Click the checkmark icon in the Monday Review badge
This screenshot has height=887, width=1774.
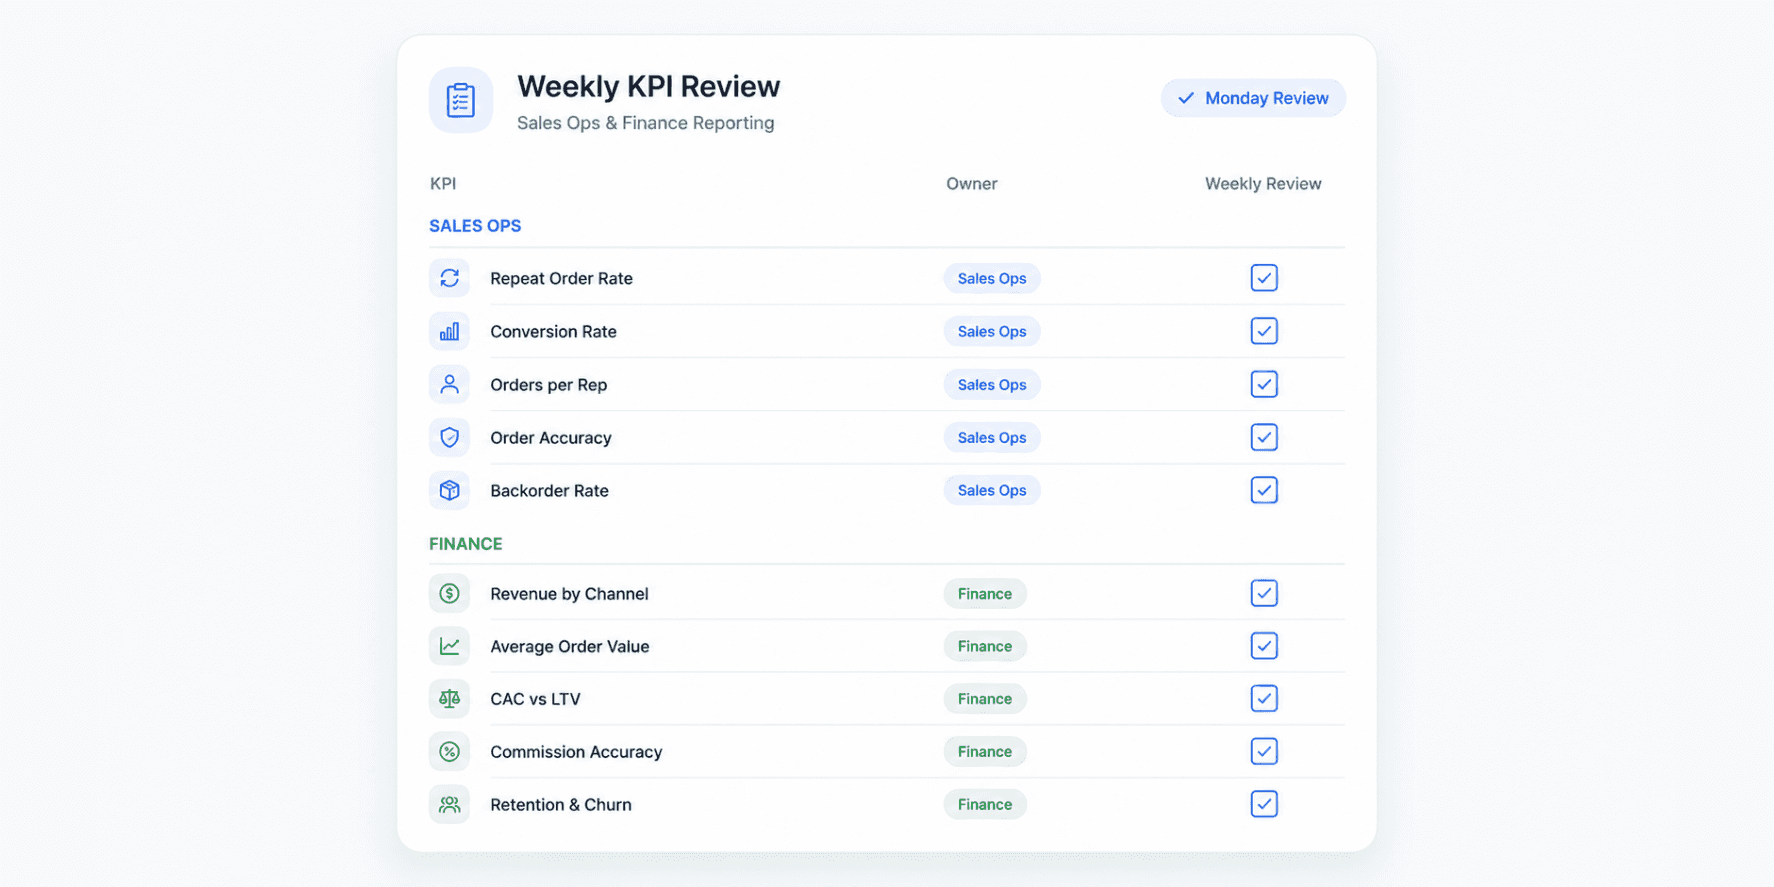1186,98
